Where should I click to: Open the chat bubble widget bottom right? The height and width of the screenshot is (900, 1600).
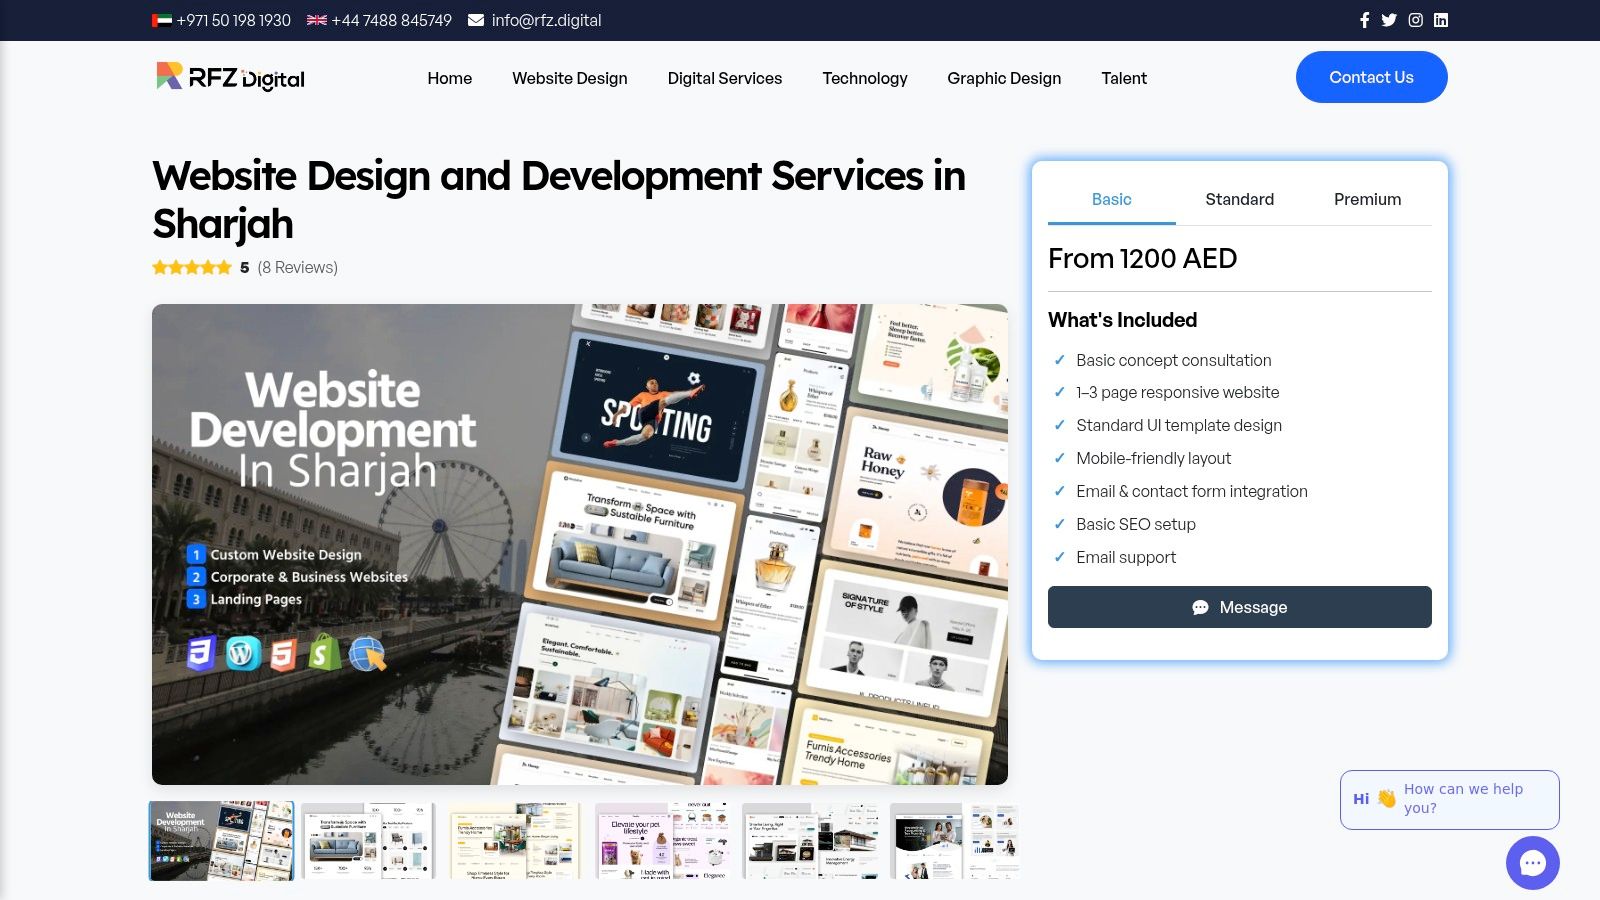(x=1531, y=862)
